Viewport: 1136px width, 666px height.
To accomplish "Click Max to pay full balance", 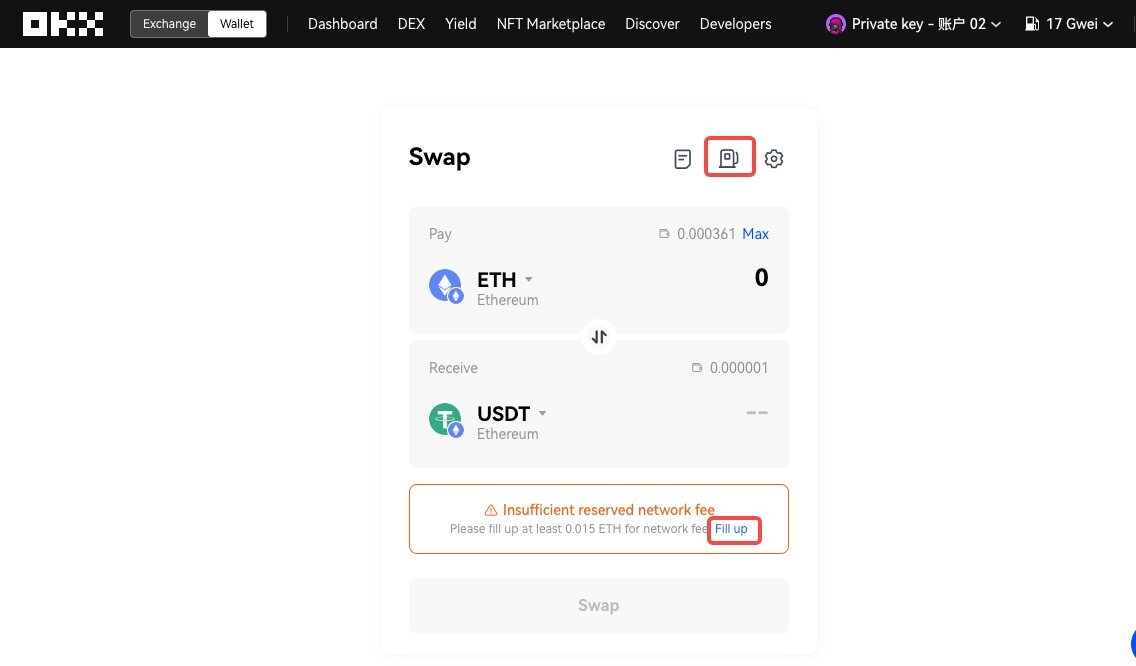I will click(755, 234).
